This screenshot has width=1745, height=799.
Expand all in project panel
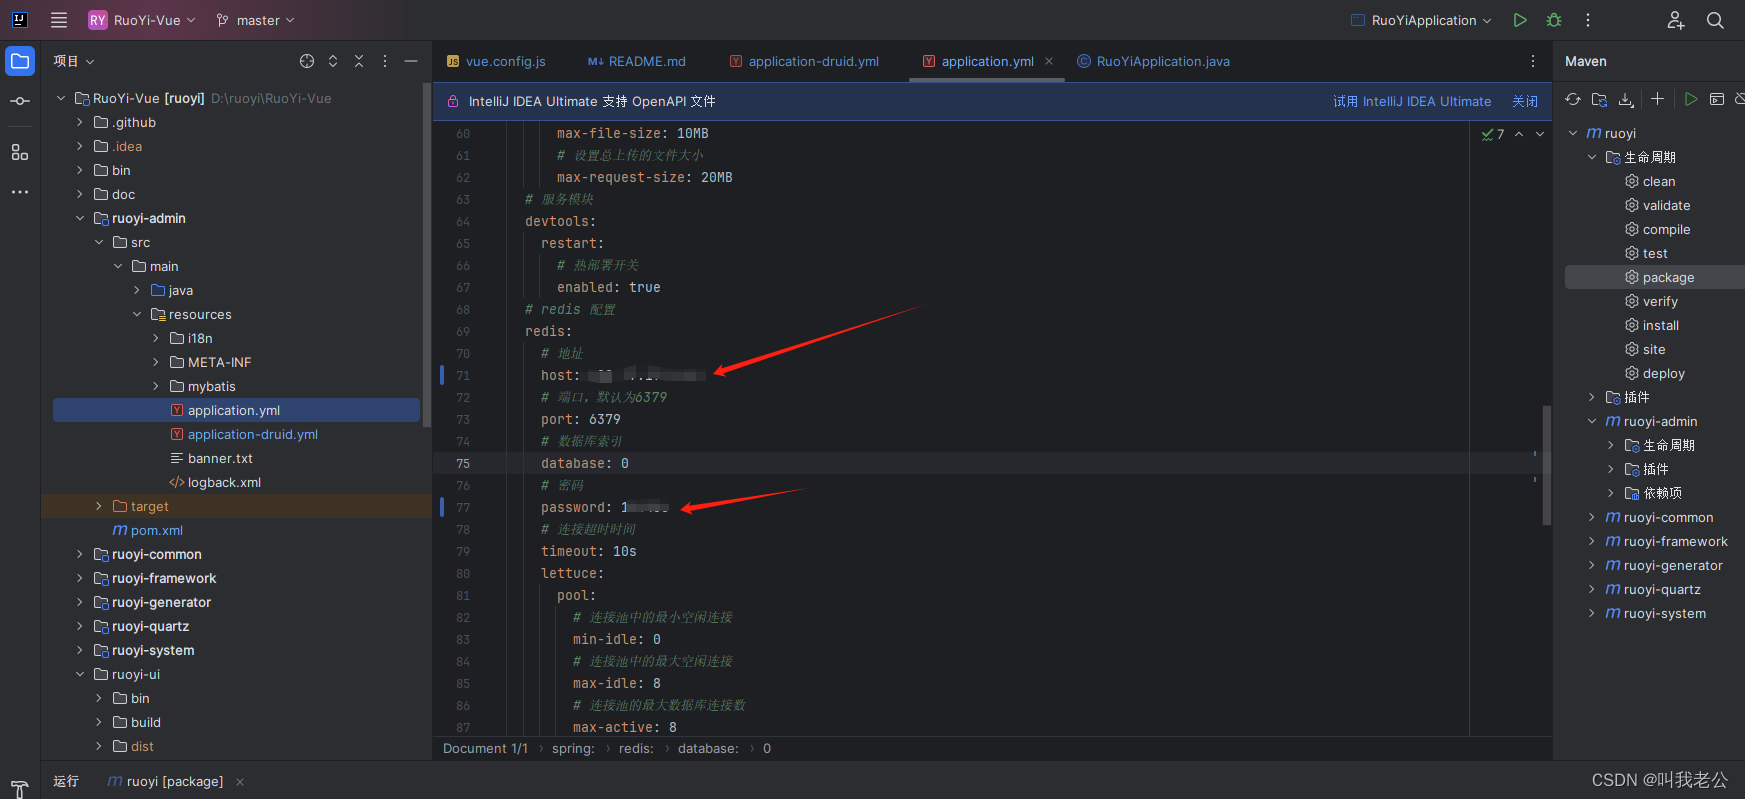tap(333, 61)
